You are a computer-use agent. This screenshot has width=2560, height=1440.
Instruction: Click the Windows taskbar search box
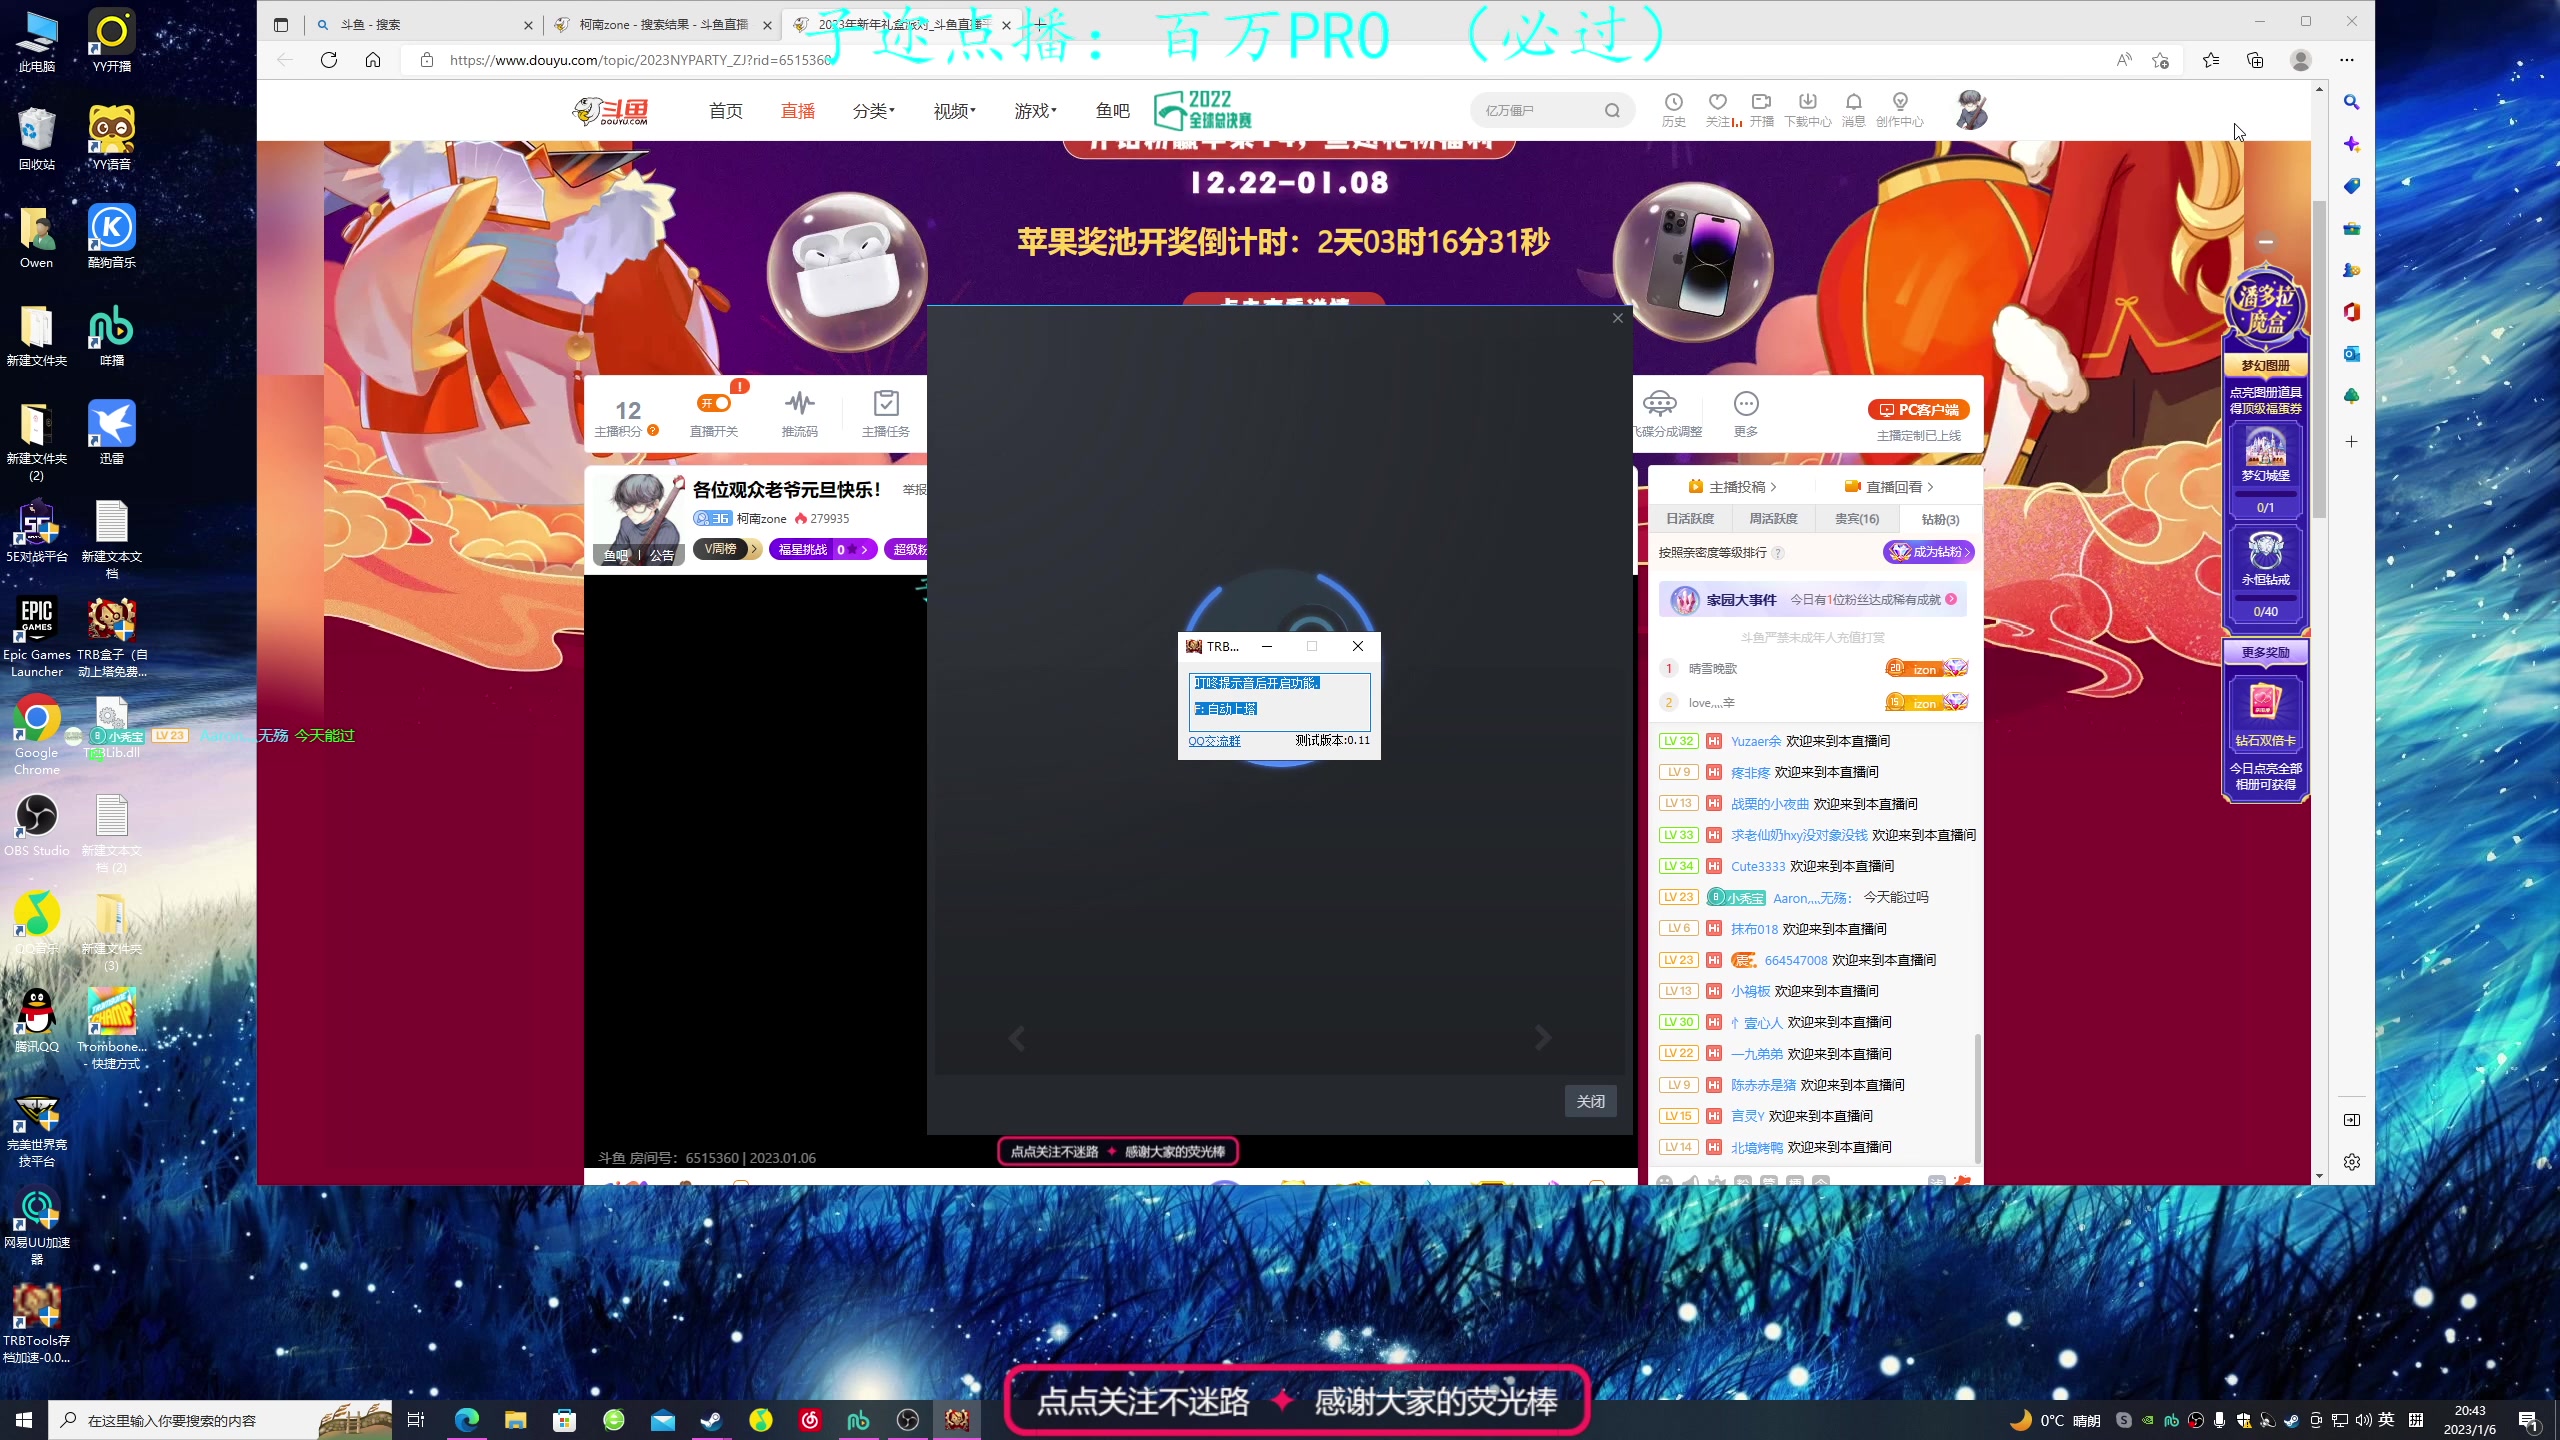click(x=219, y=1420)
